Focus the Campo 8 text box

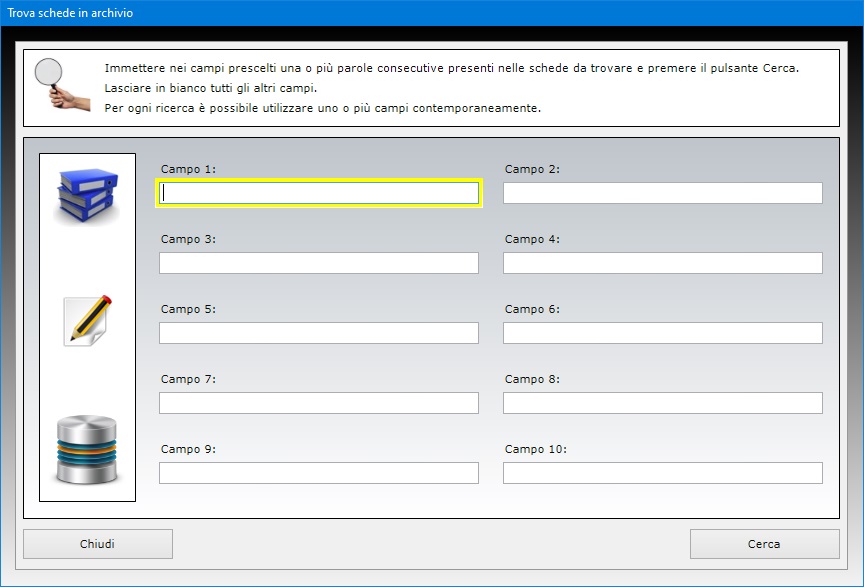663,403
